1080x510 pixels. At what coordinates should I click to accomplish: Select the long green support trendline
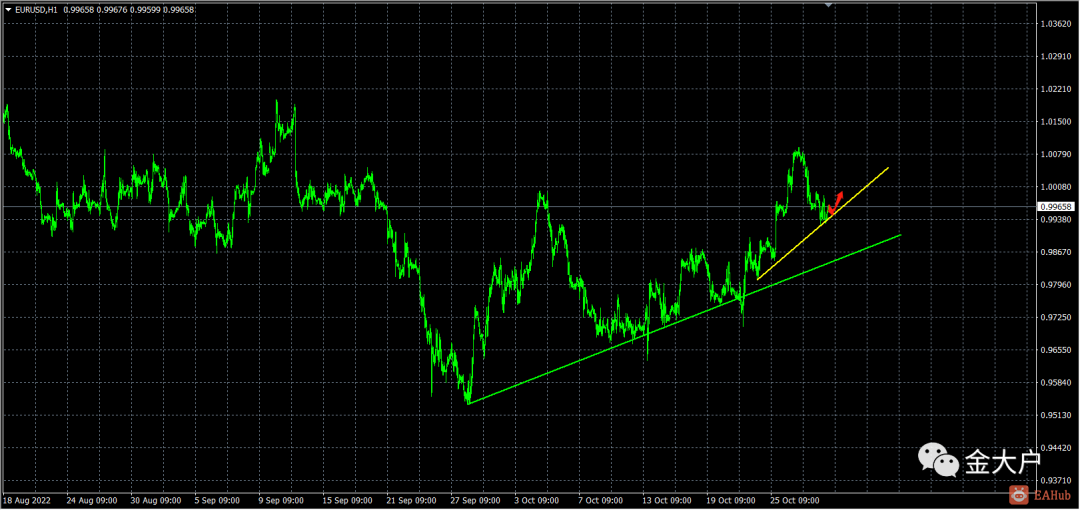pos(684,319)
